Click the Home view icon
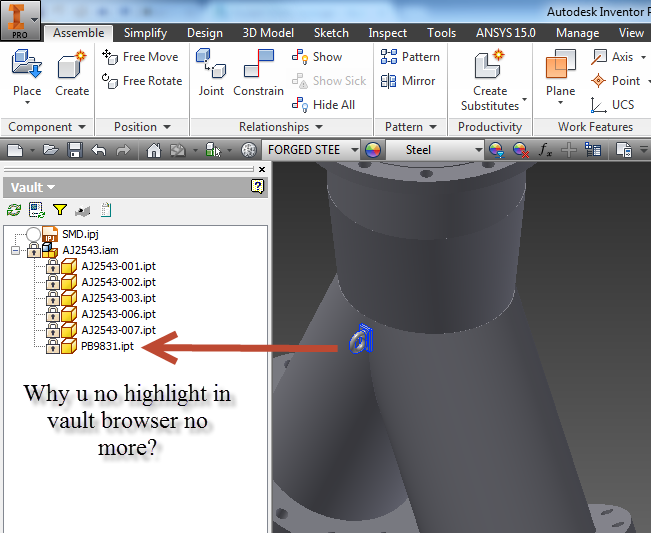651x533 pixels. 154,150
